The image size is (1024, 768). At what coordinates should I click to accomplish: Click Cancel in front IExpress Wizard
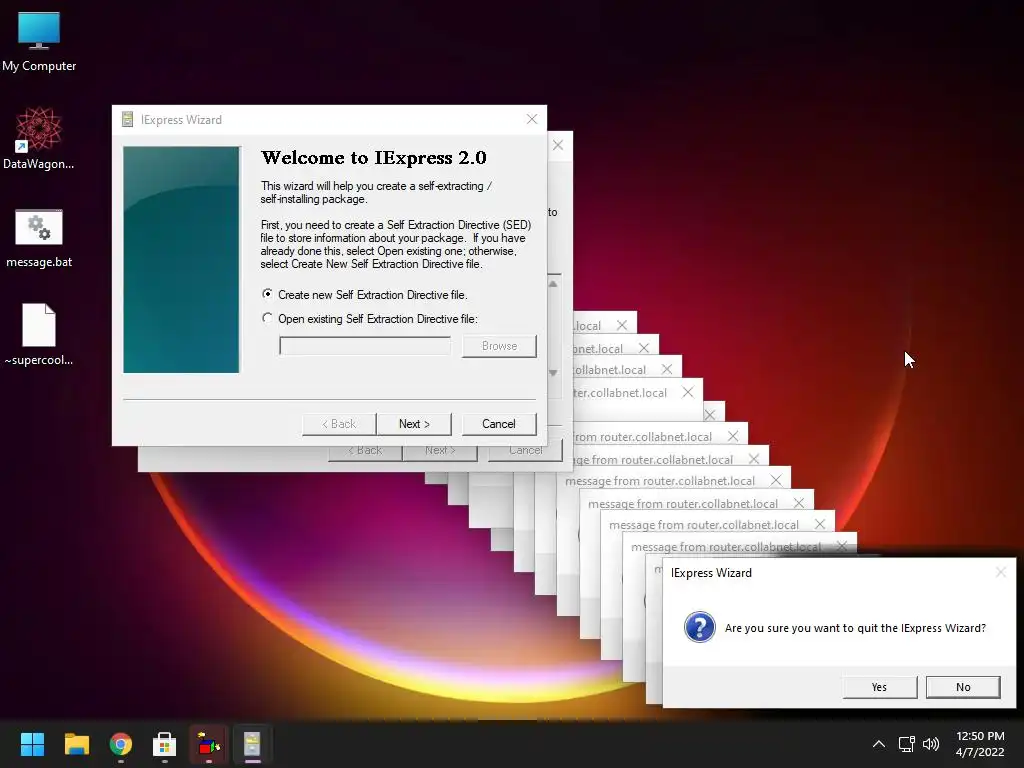[499, 424]
